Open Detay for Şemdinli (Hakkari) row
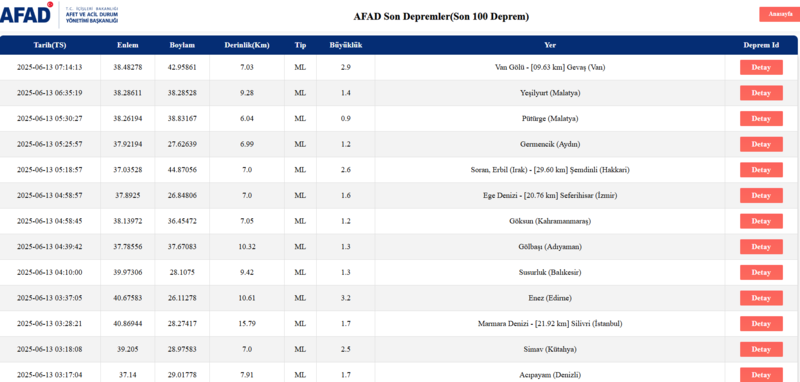The width and height of the screenshot is (800, 382). coord(761,170)
